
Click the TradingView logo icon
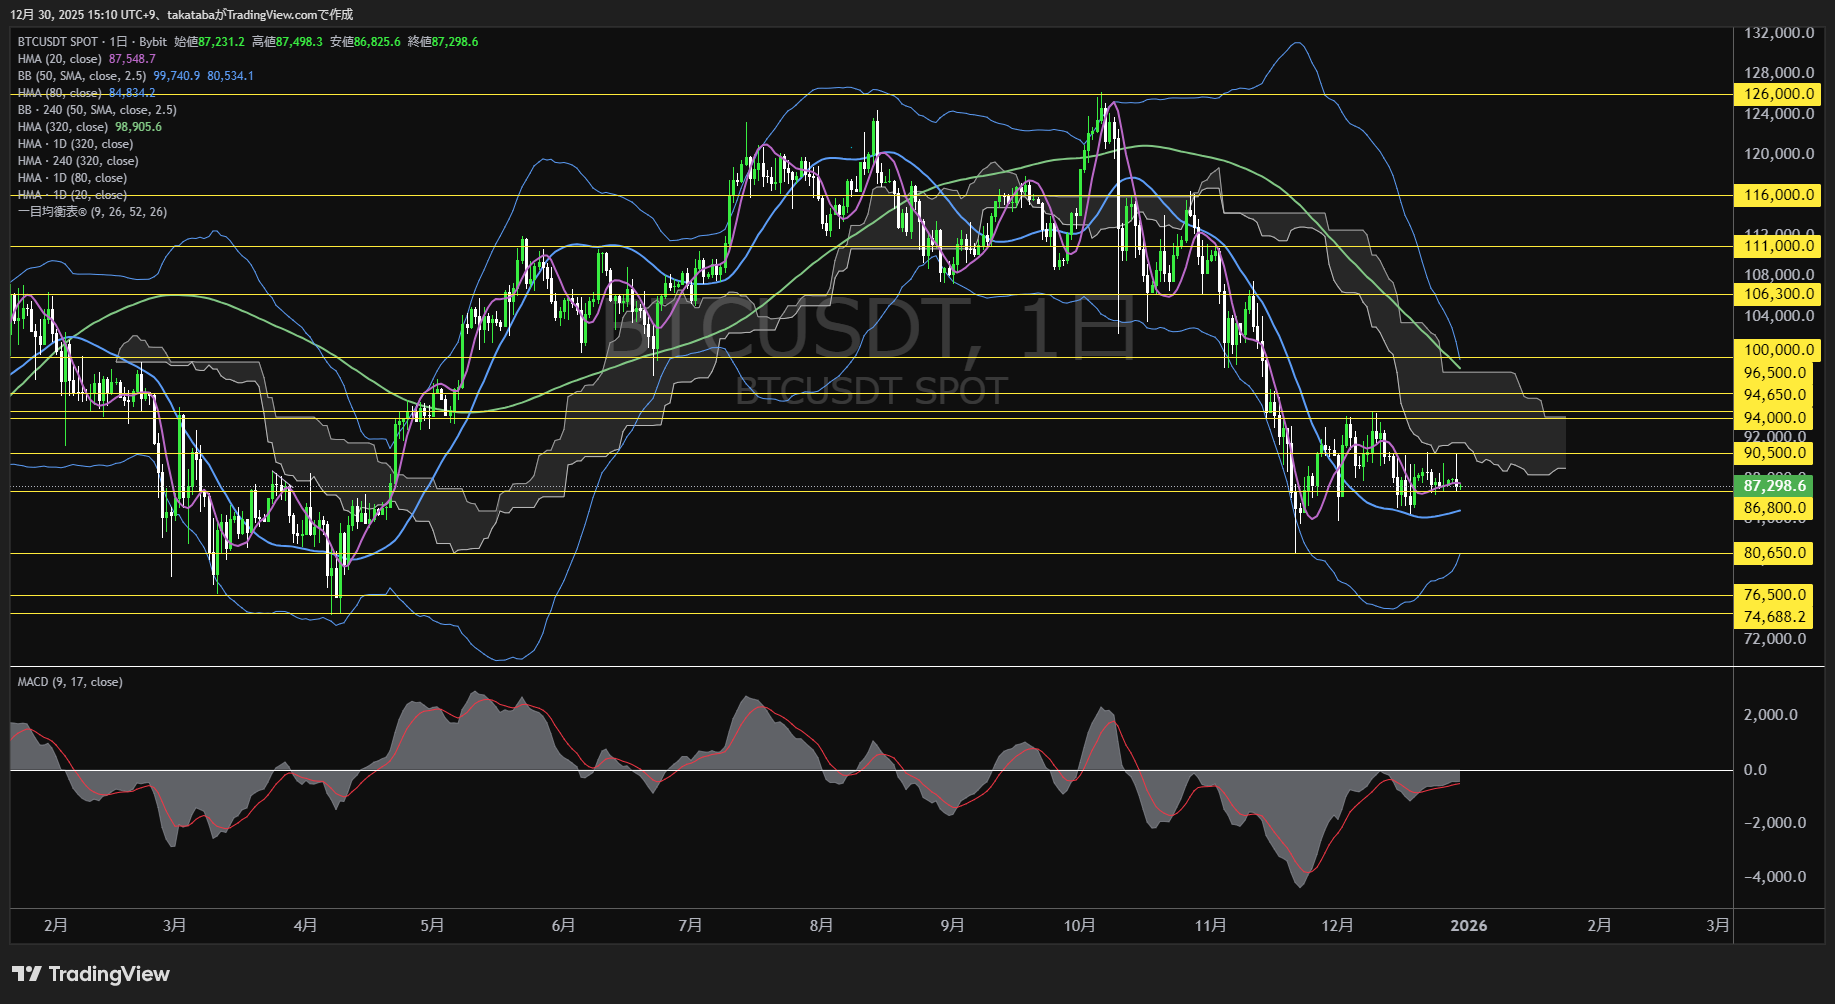27,974
